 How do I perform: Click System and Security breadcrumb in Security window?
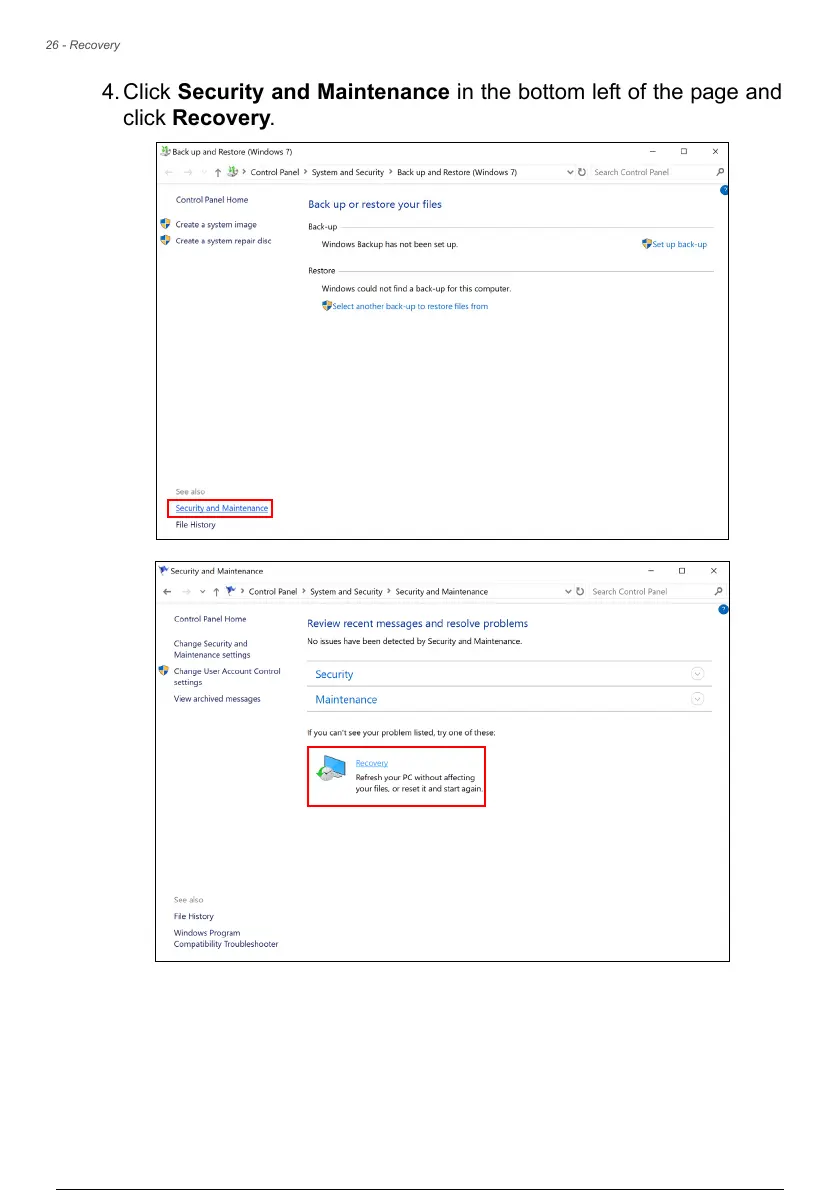(346, 591)
